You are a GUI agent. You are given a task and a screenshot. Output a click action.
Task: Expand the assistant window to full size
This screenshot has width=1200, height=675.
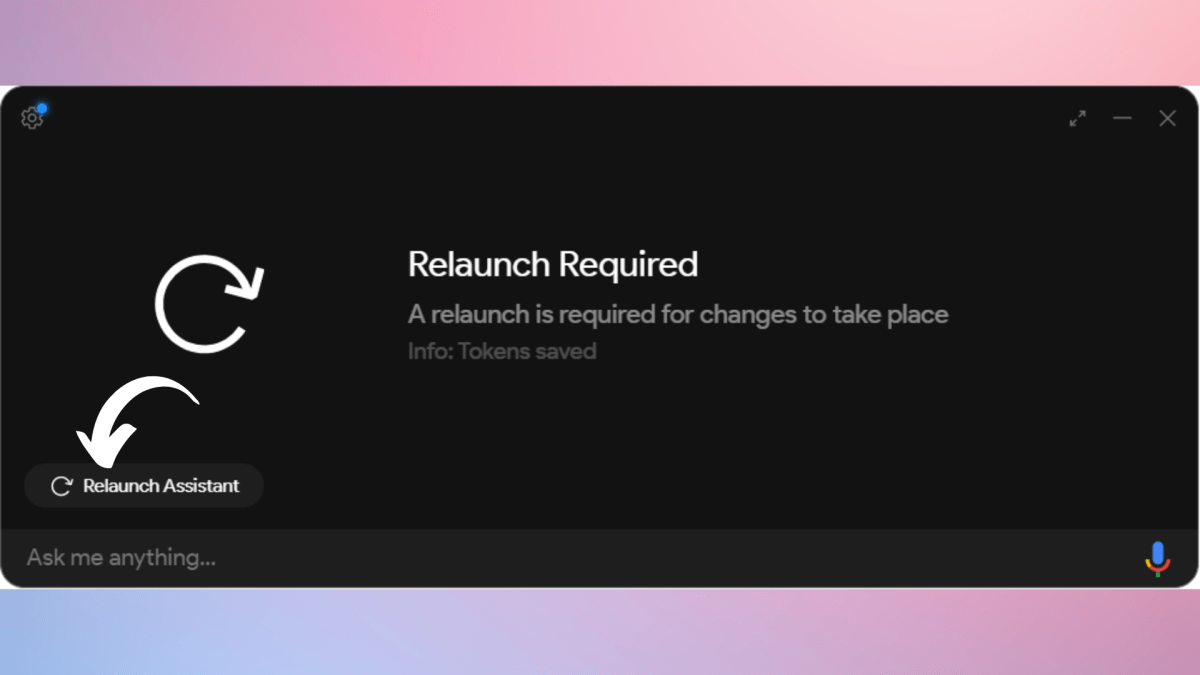click(x=1077, y=118)
